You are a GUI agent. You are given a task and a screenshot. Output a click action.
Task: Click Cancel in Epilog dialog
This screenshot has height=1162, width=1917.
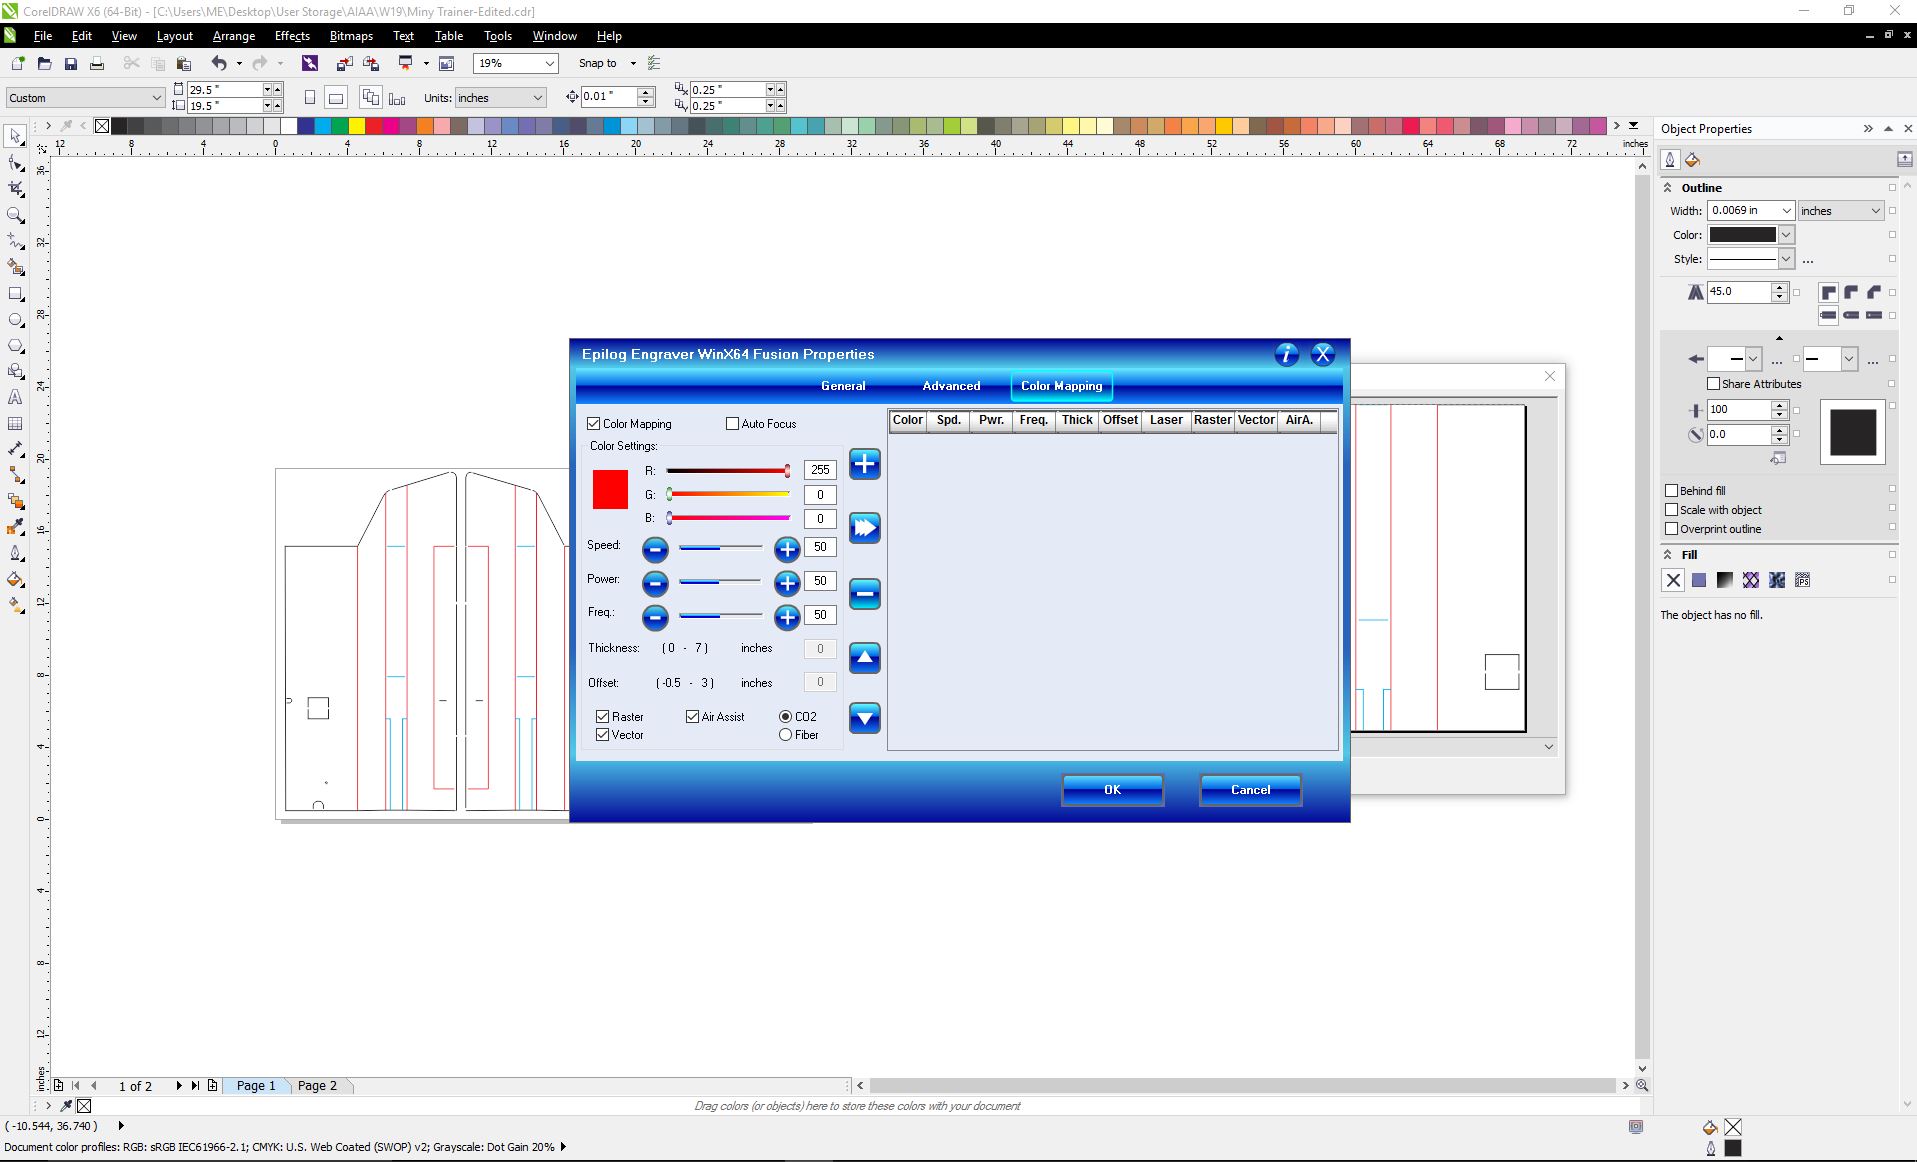[1250, 790]
